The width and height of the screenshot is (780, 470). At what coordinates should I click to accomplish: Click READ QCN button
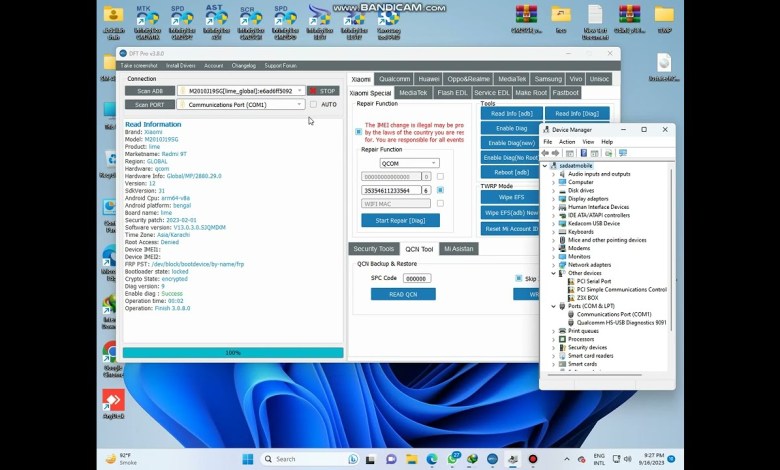click(403, 294)
